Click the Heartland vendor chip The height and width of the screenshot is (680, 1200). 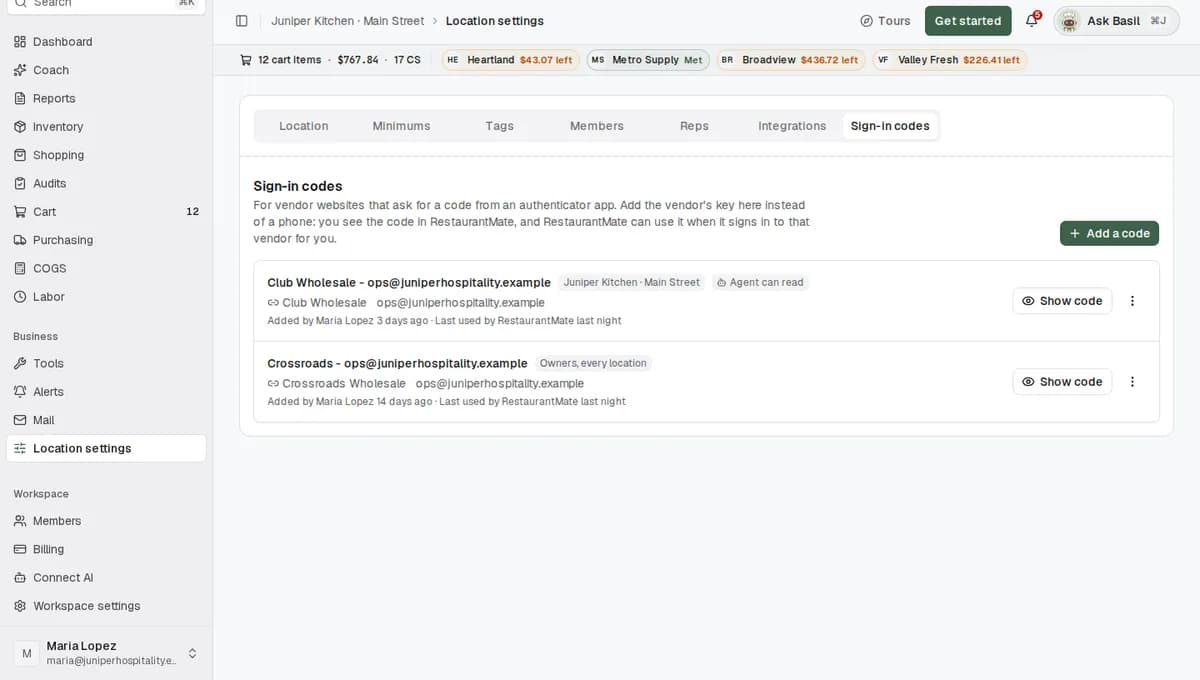(510, 60)
